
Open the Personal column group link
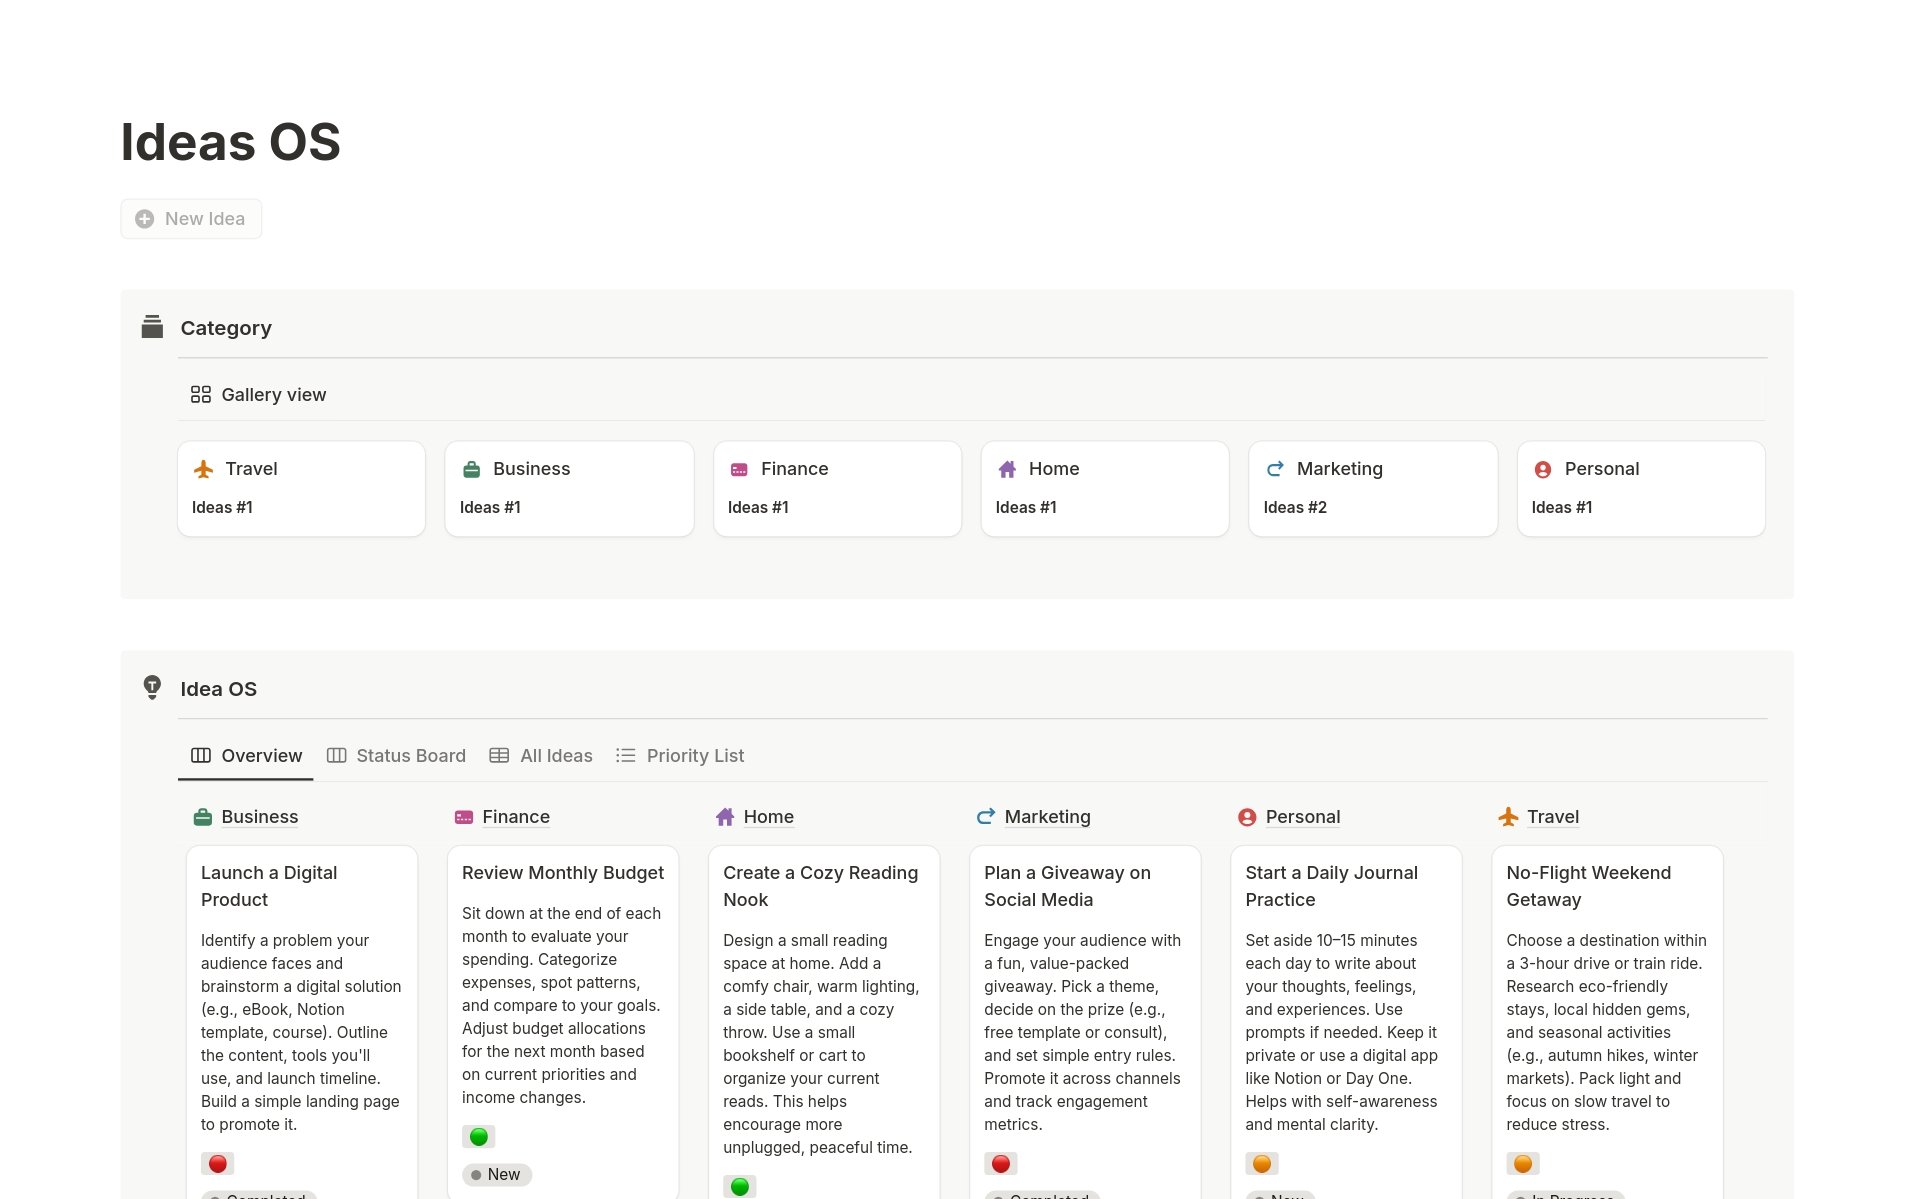(x=1303, y=817)
